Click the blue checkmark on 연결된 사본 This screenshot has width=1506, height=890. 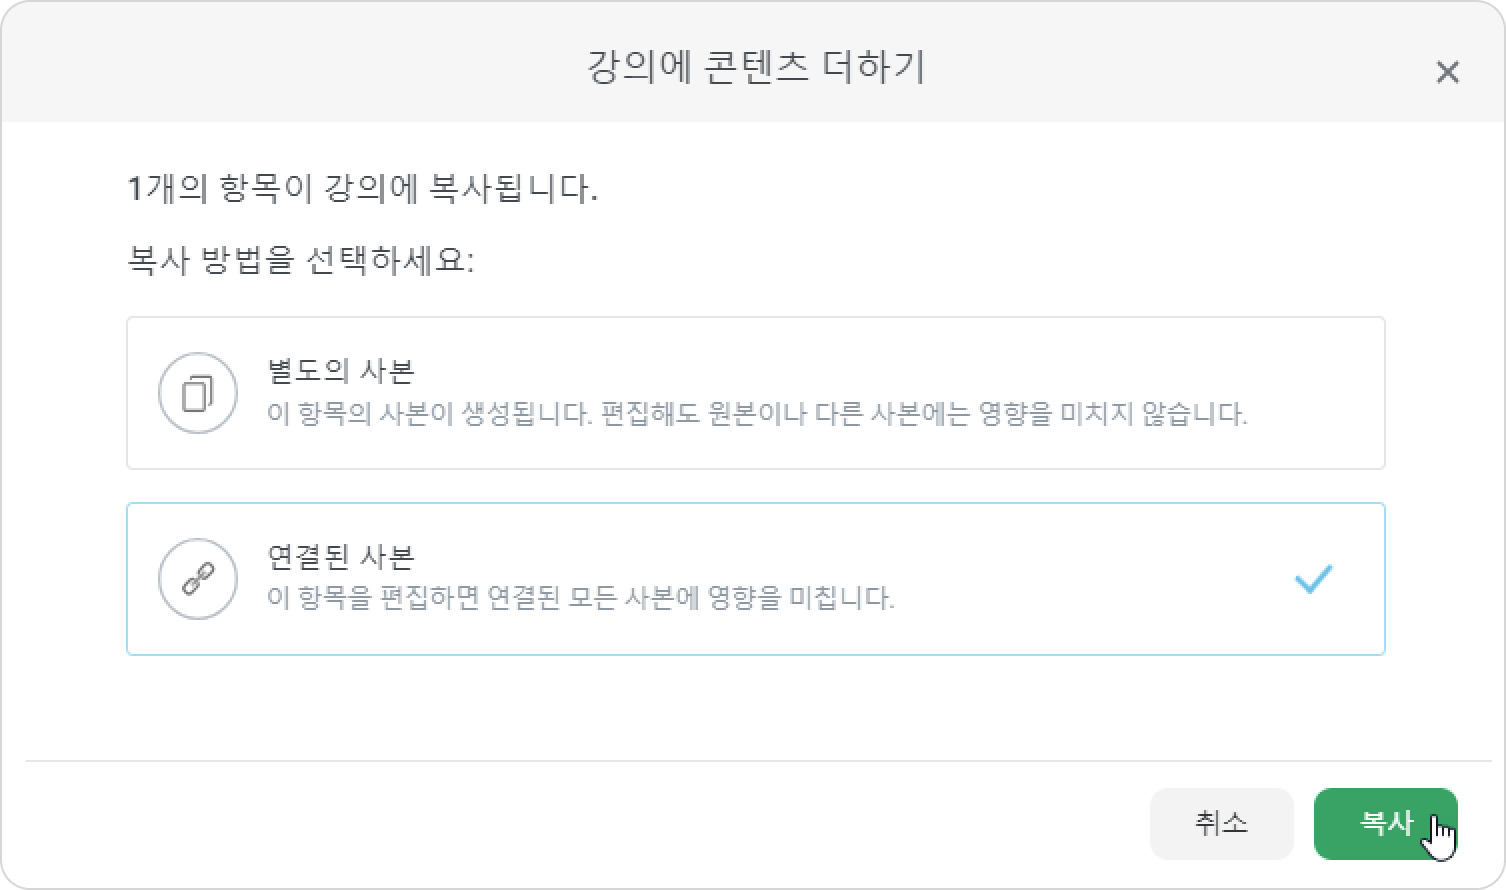[x=1312, y=579]
